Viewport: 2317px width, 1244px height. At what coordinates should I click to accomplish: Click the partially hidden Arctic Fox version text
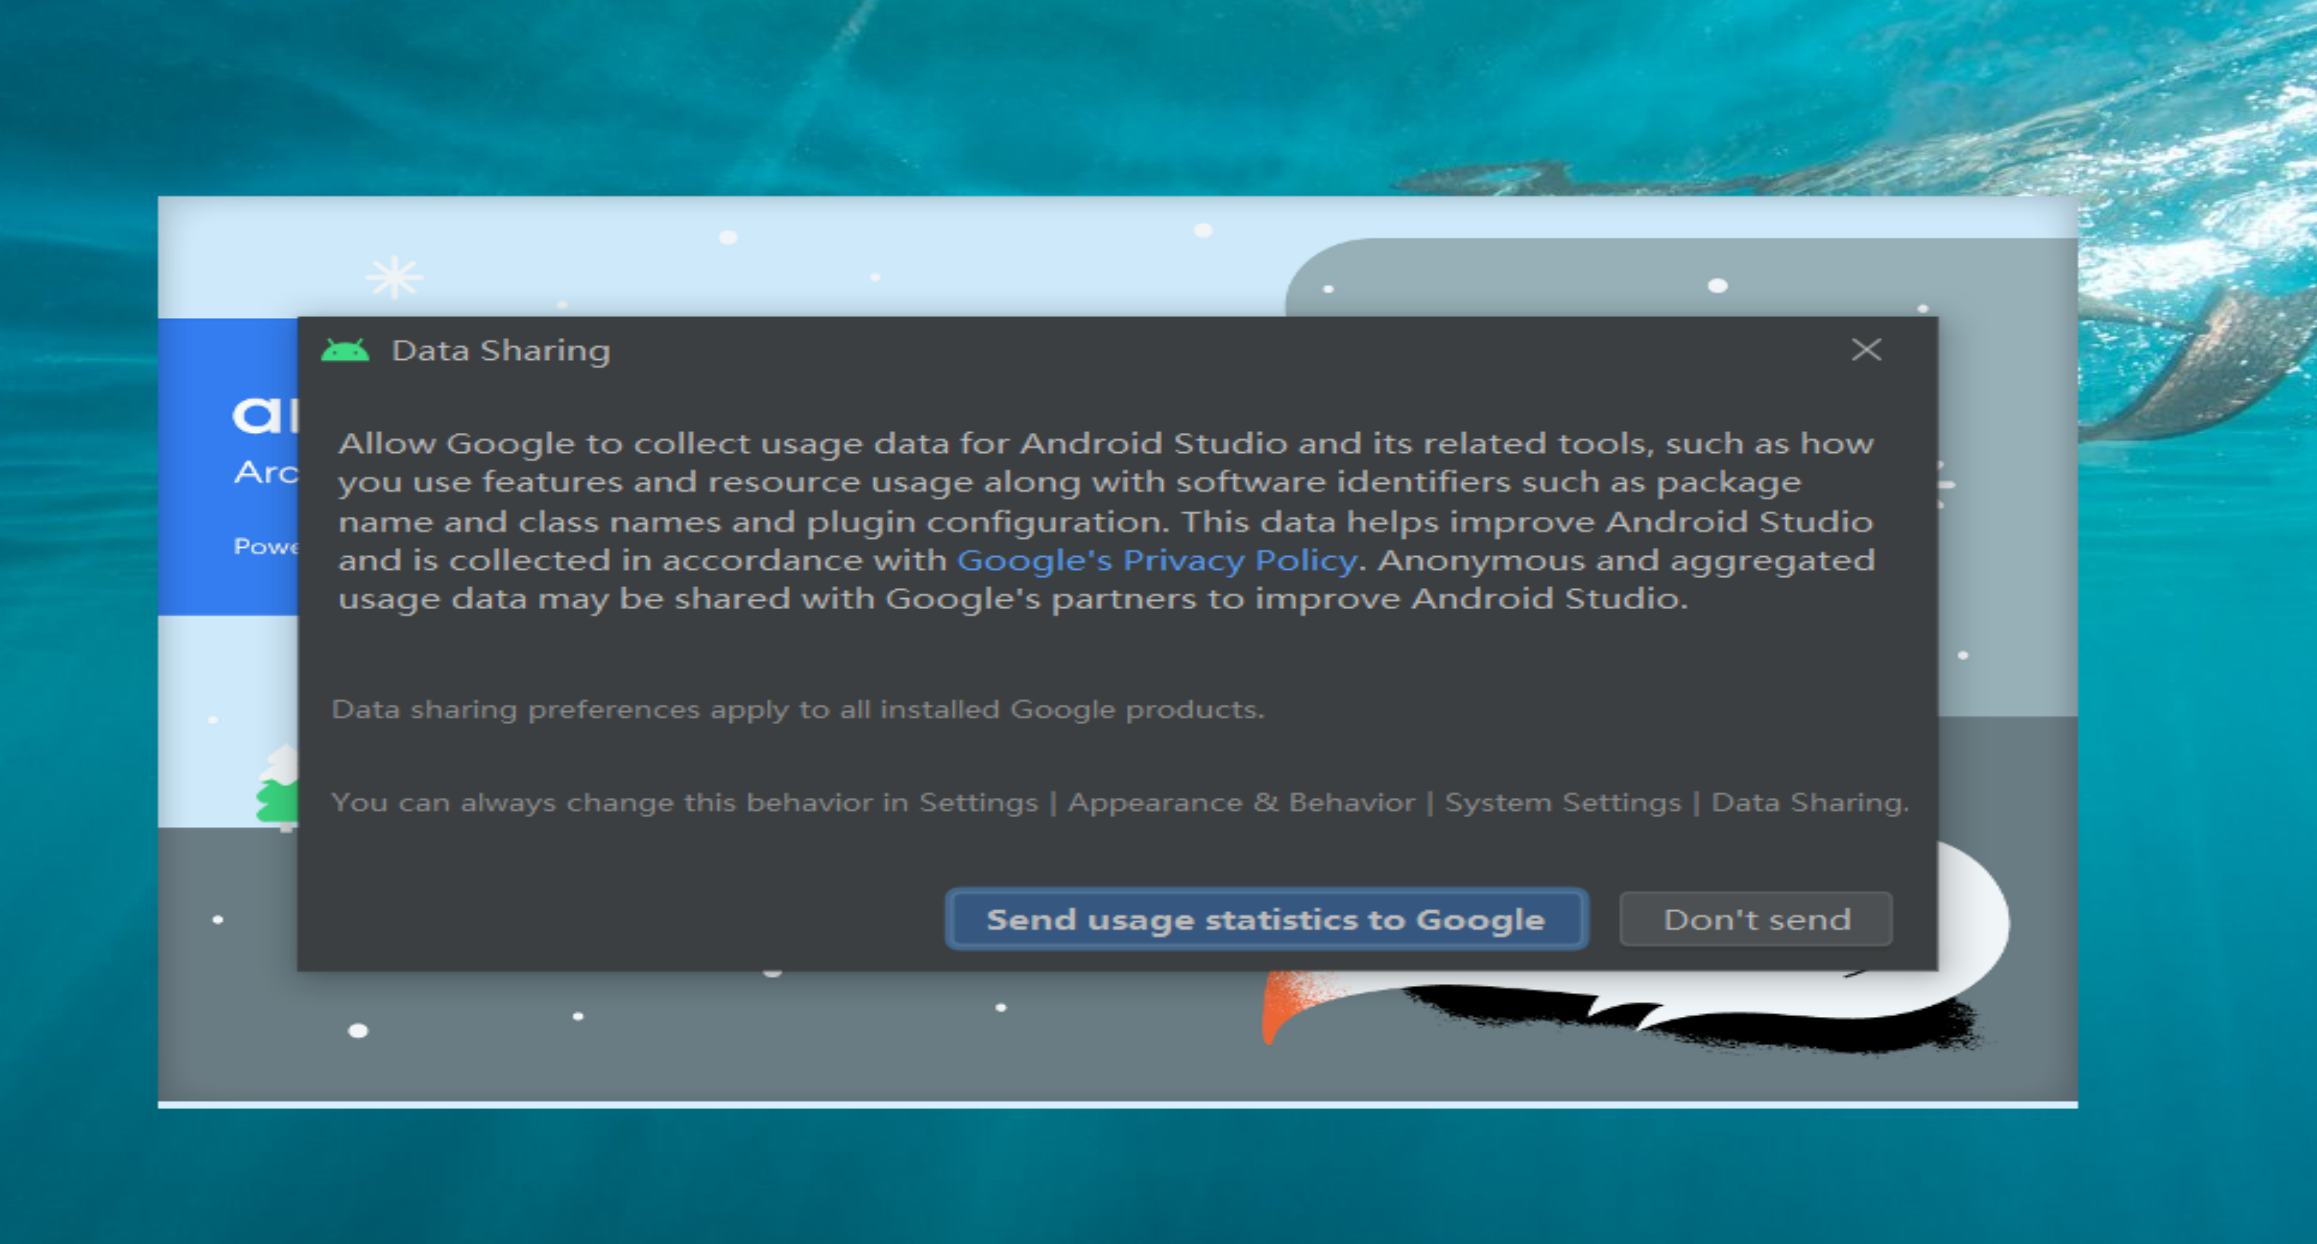[x=265, y=472]
